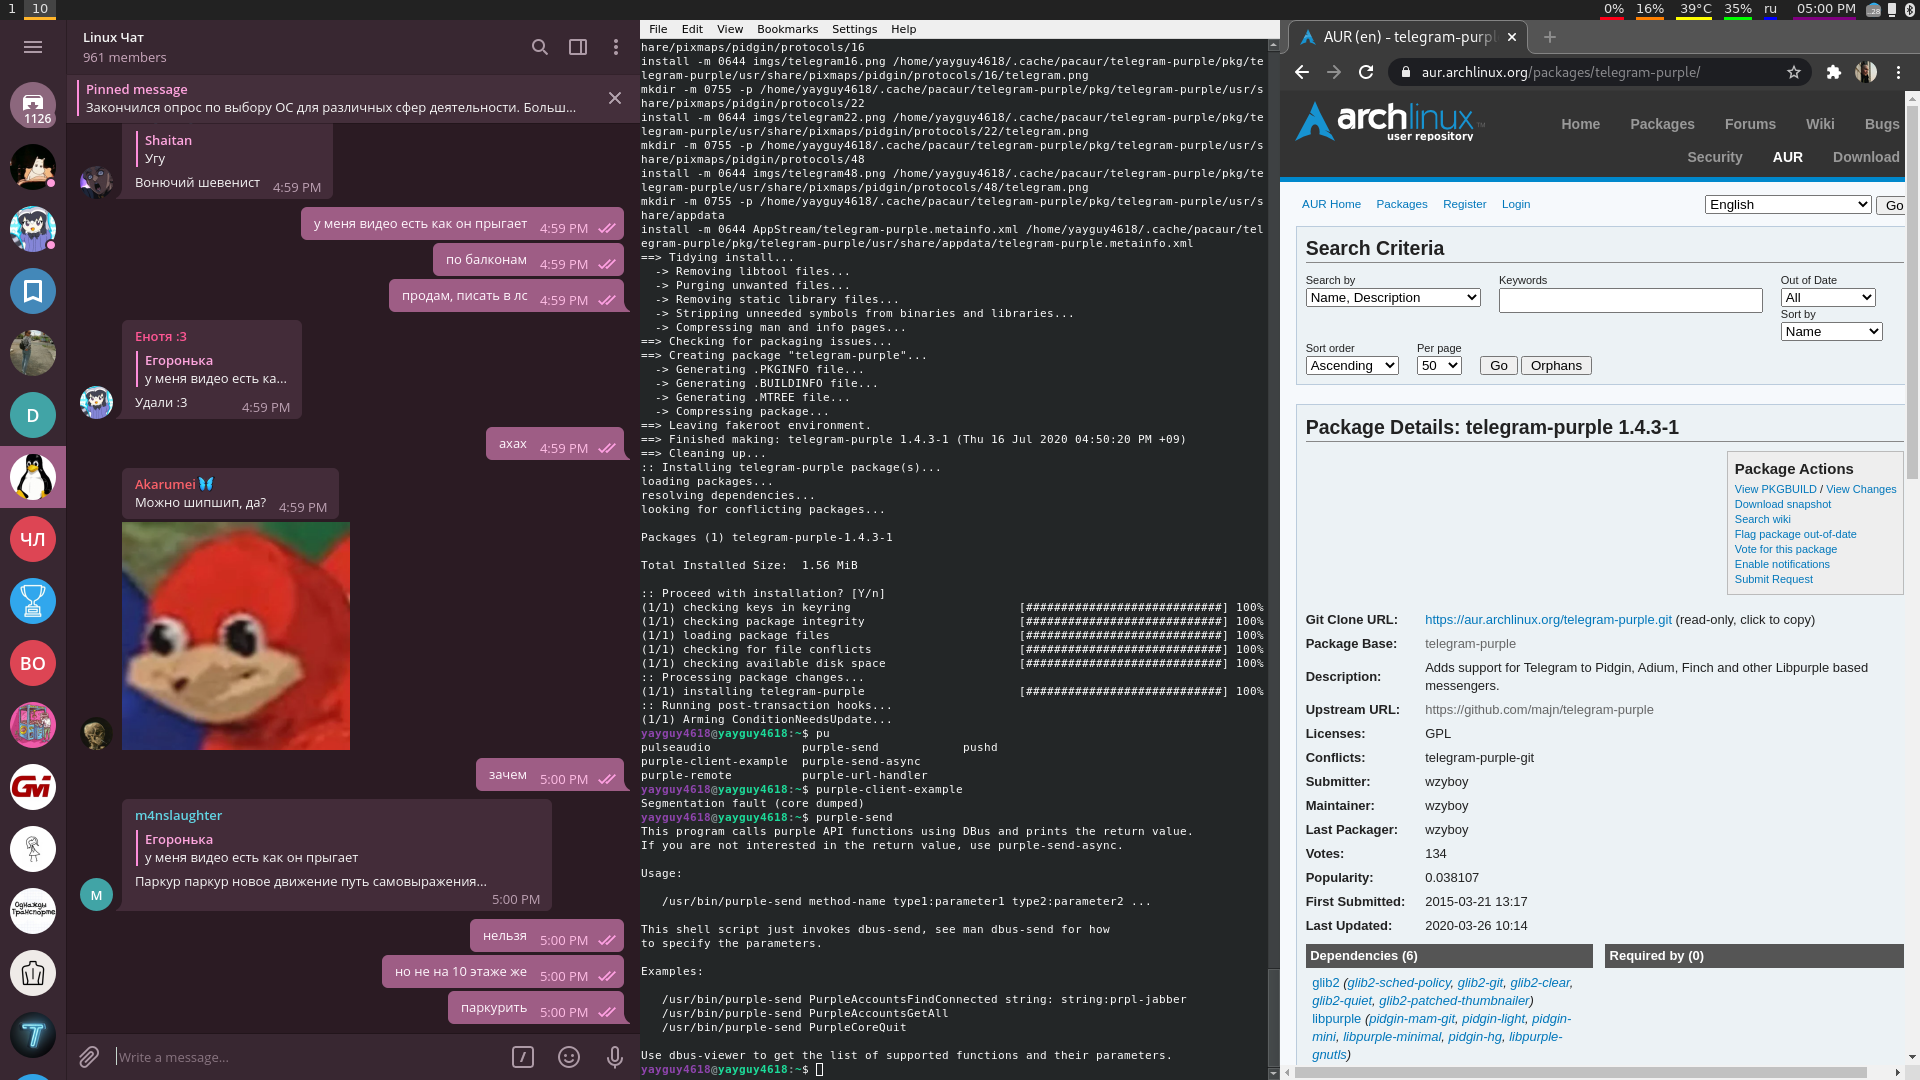Click the horizontal scrollbar of AUR page

click(x=1582, y=1073)
